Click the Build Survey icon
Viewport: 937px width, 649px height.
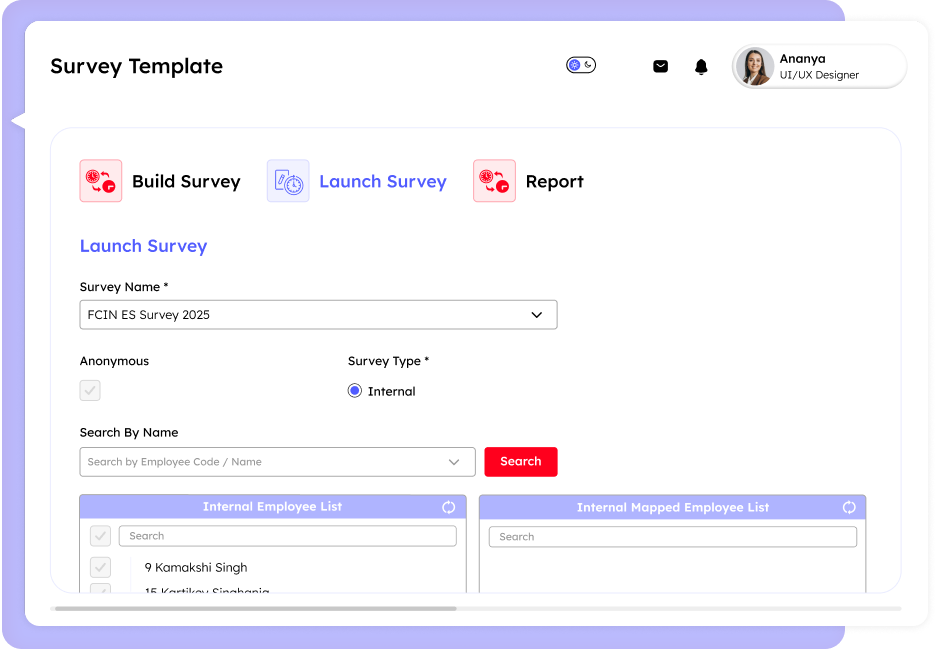[x=101, y=181]
